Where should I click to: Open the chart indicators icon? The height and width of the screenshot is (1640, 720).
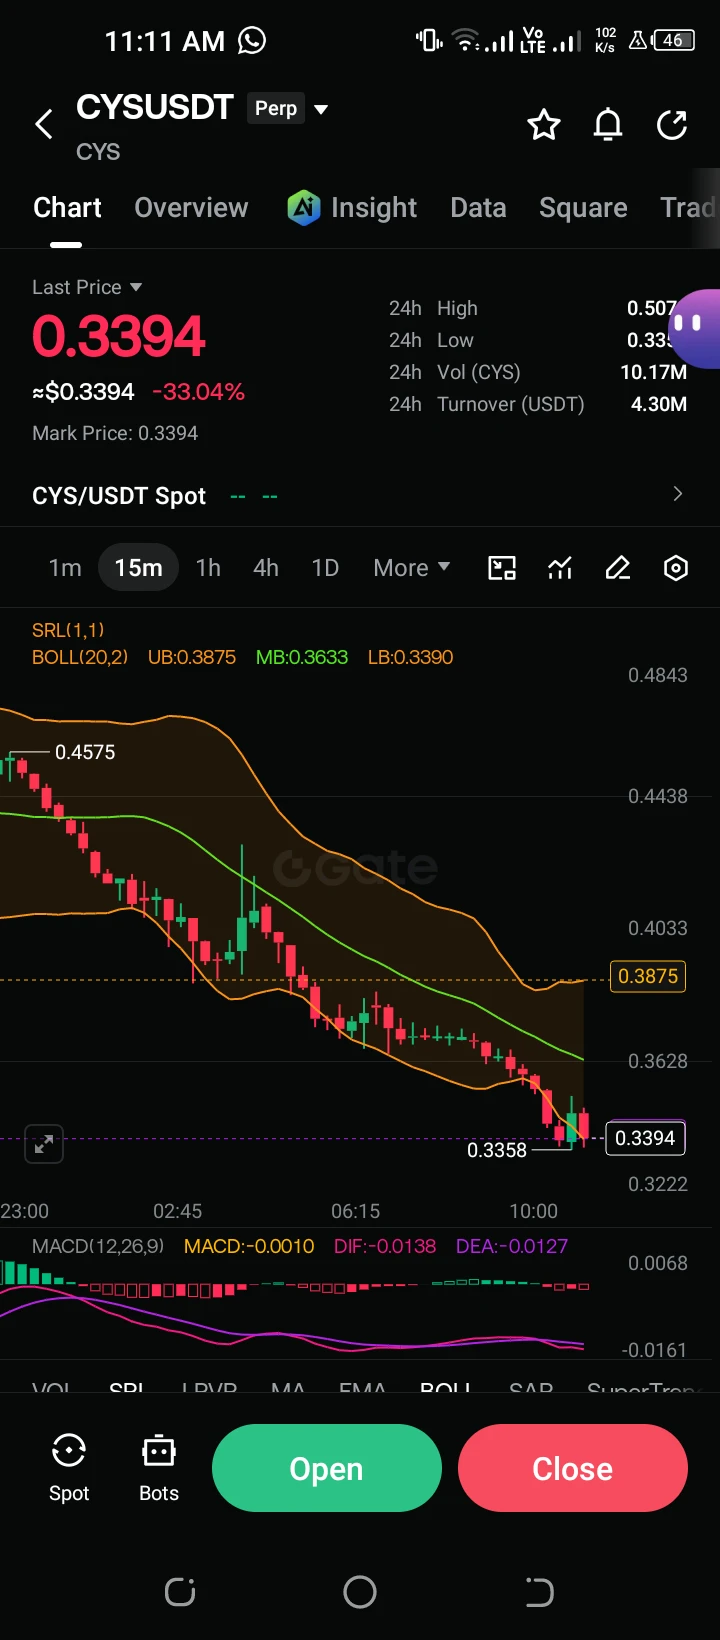560,568
